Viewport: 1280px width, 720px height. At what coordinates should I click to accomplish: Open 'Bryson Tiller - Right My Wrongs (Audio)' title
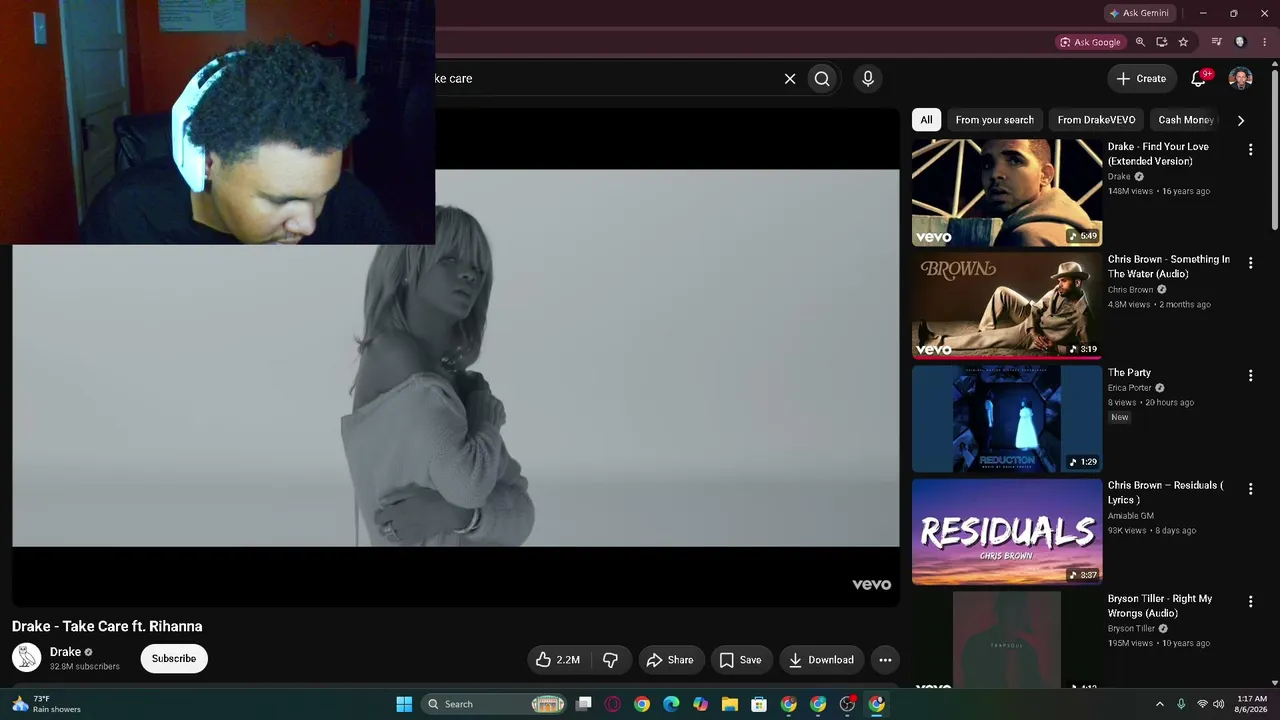[x=1160, y=606]
